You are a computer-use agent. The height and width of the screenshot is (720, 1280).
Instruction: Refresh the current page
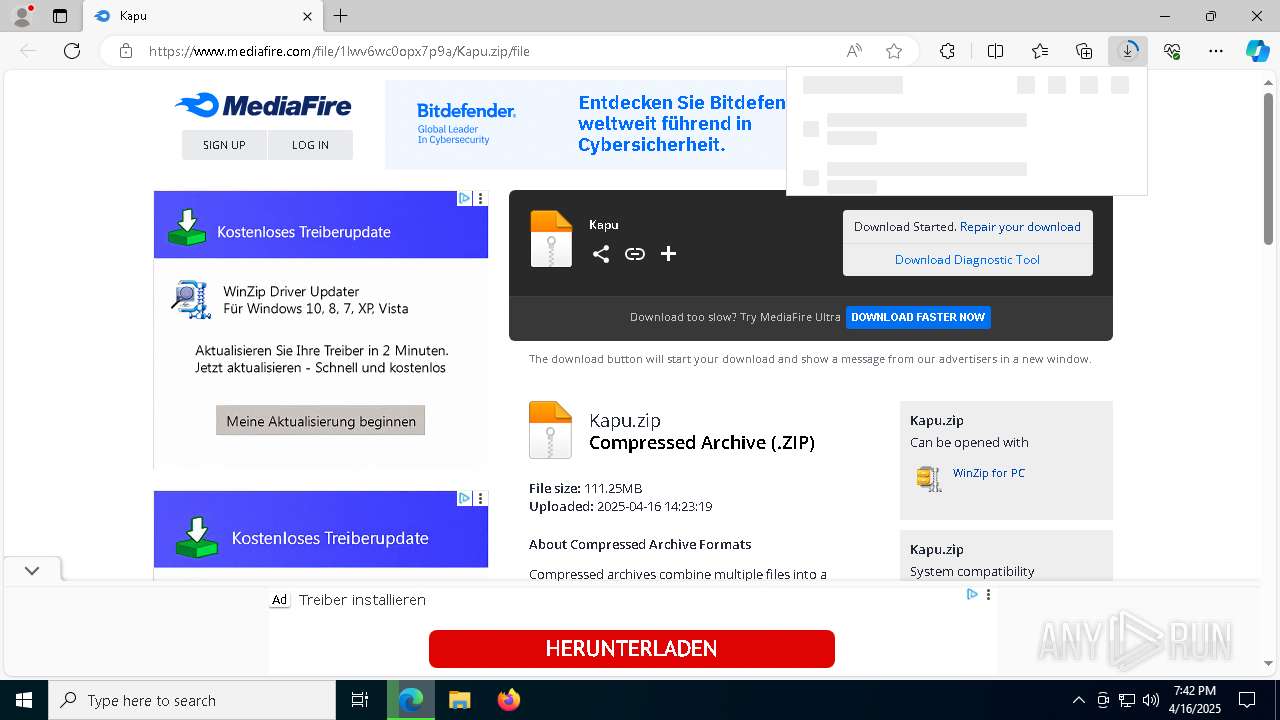[x=72, y=51]
